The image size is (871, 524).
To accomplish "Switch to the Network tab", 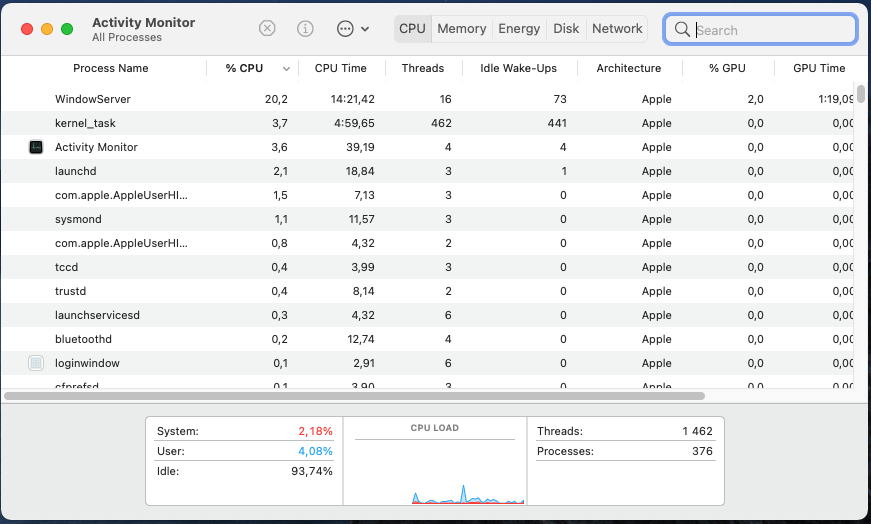I will pyautogui.click(x=617, y=29).
